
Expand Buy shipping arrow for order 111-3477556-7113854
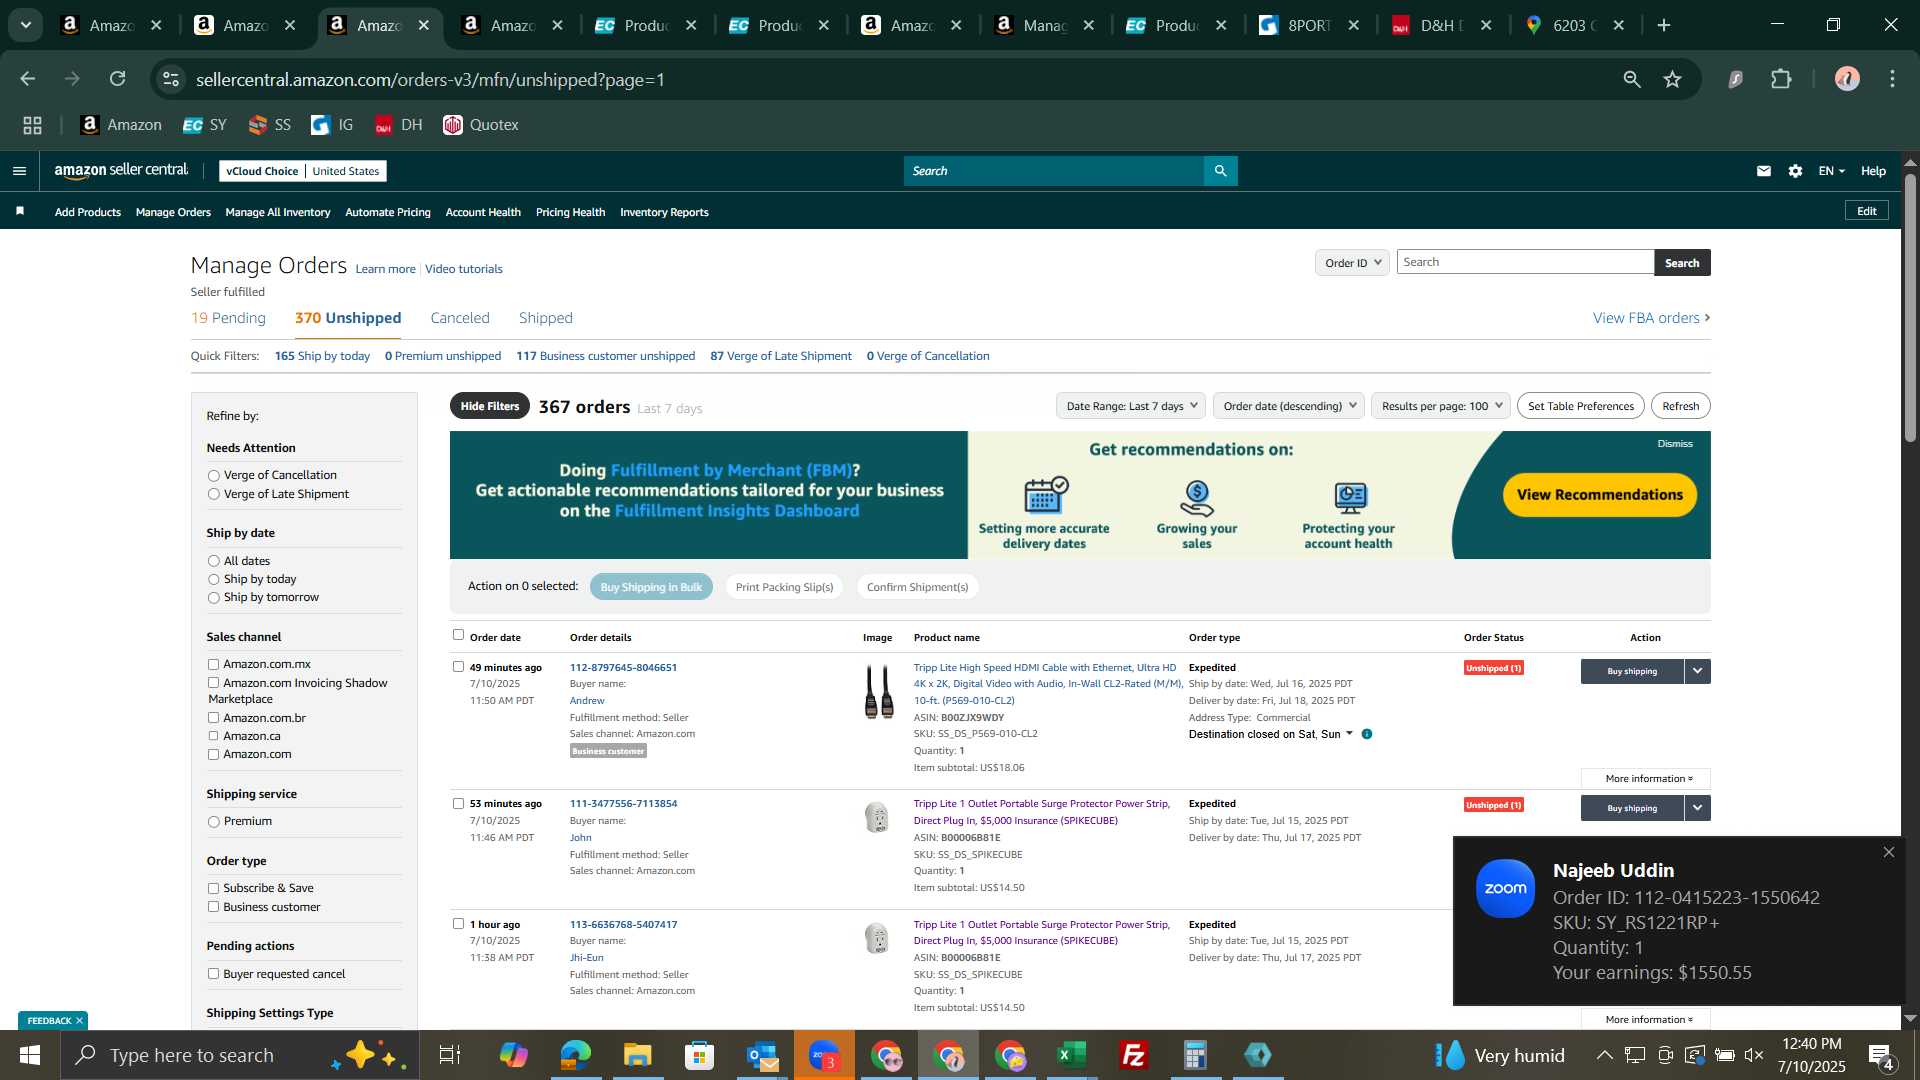1697,808
